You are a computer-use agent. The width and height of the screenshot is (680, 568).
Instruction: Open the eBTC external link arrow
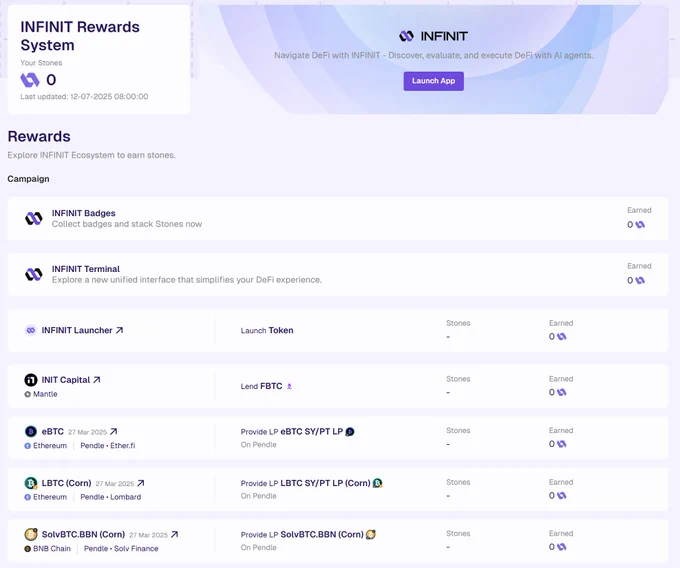coord(114,431)
